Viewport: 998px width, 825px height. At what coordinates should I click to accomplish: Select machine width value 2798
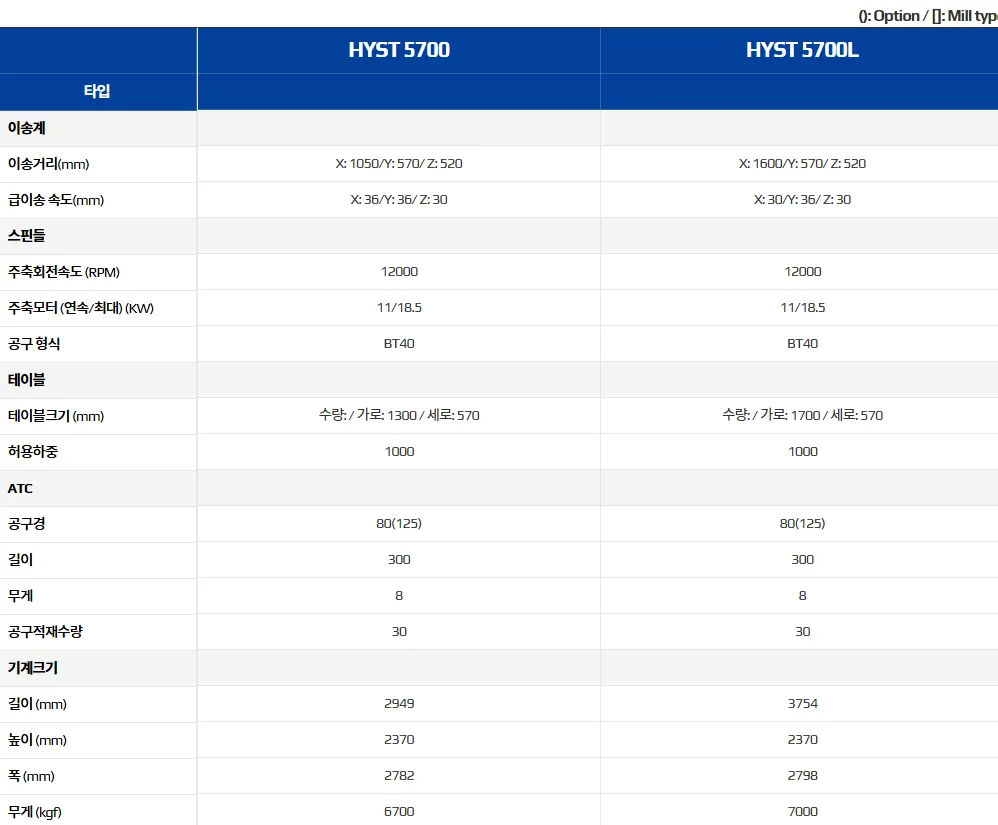(803, 775)
